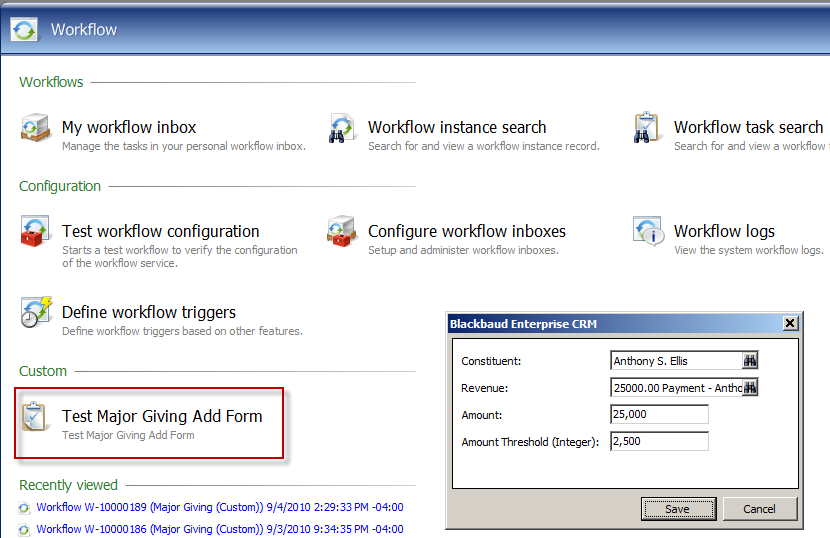This screenshot has width=830, height=538.
Task: Open the My workflow inbox icon
Action: 35,128
